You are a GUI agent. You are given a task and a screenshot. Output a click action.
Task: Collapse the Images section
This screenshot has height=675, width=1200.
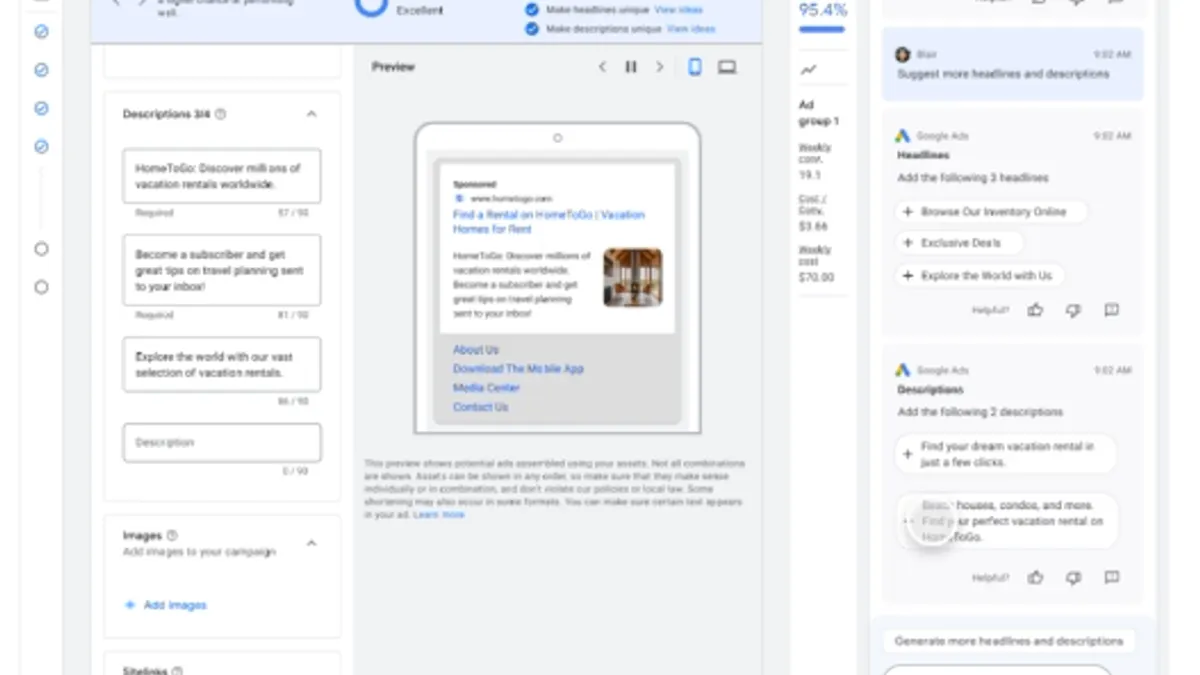[x=311, y=543]
